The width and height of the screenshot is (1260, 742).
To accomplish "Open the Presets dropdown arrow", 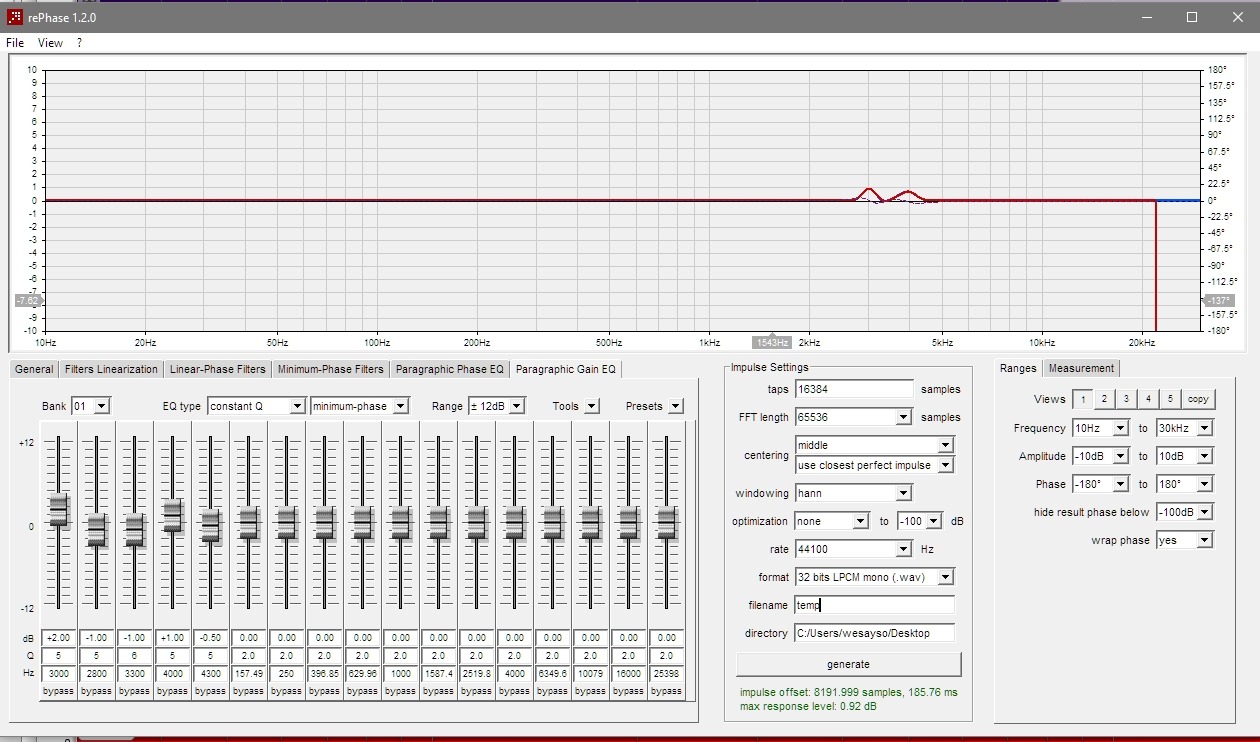I will [x=676, y=406].
